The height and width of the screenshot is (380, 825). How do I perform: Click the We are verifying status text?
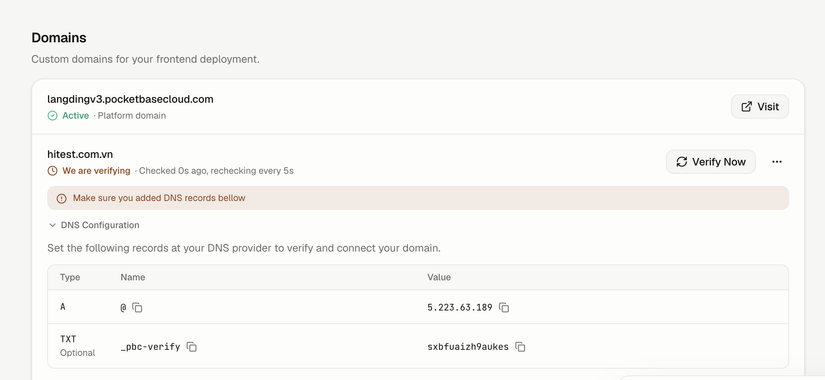pos(96,171)
